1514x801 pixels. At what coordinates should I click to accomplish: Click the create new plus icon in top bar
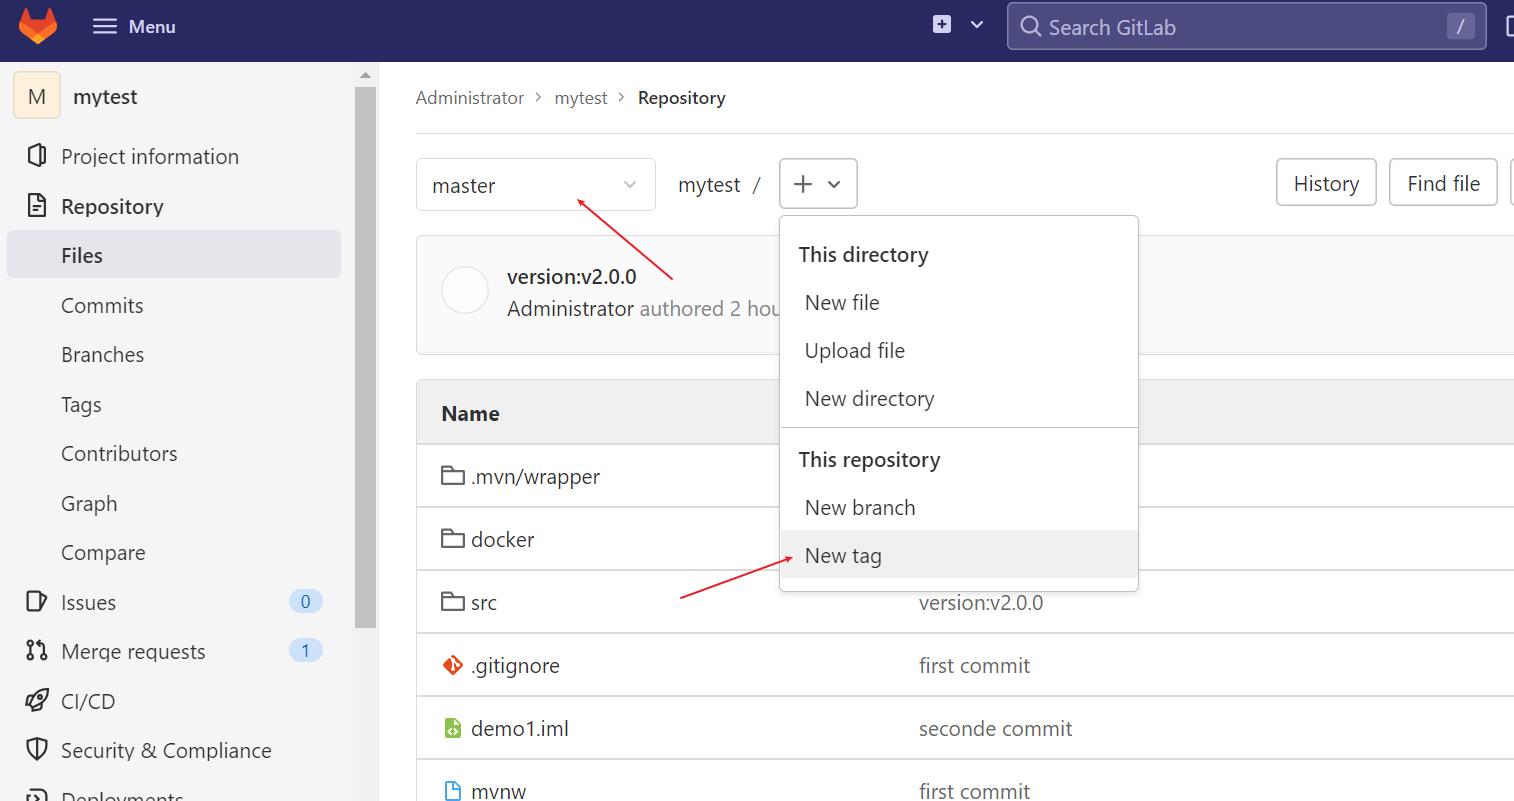(x=942, y=24)
